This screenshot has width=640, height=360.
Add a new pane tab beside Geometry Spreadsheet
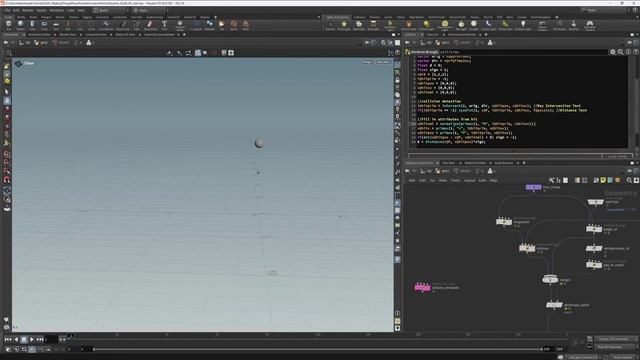[184, 35]
